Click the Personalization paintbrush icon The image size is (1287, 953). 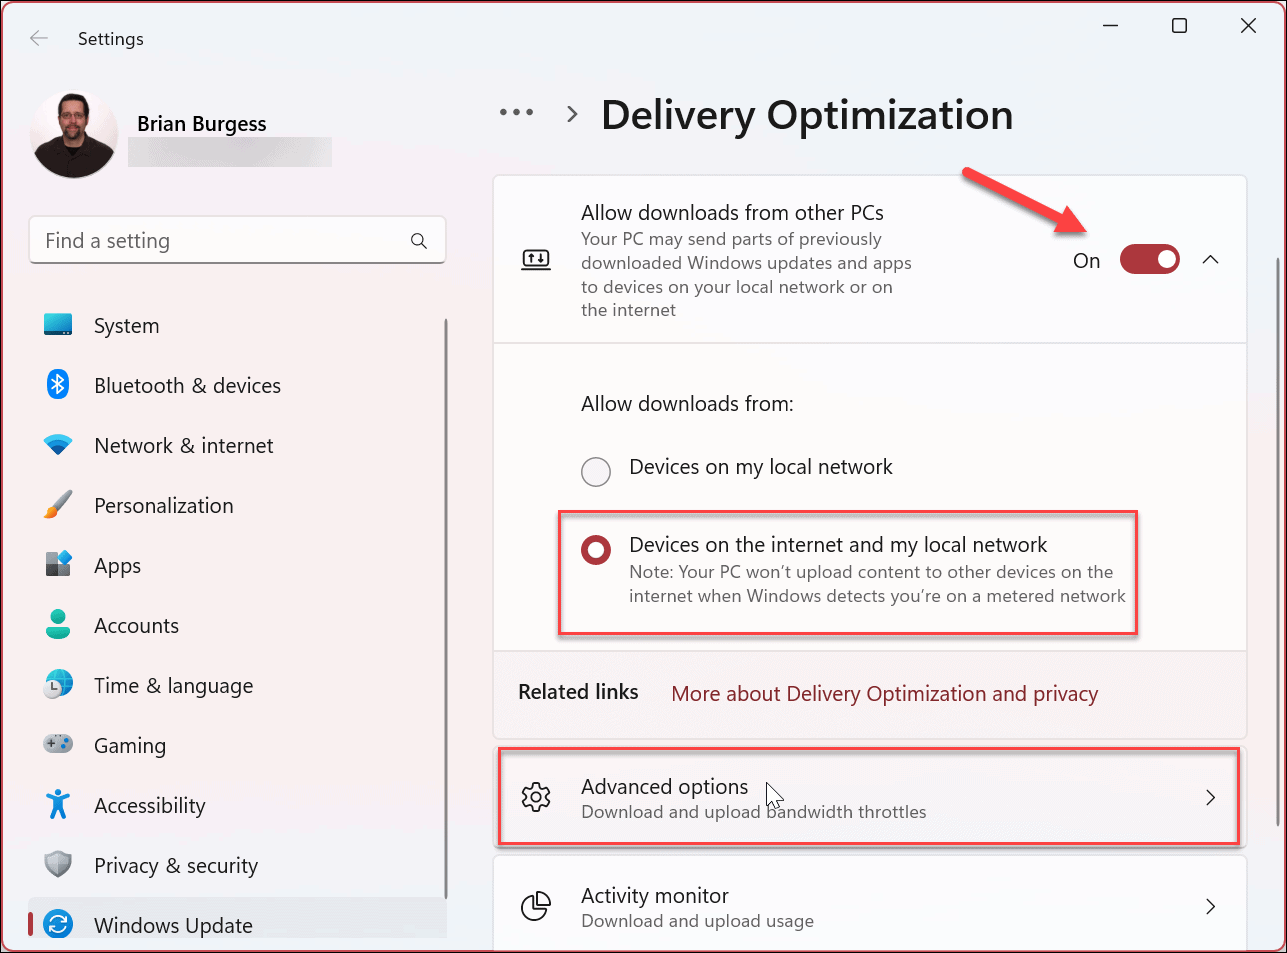[58, 505]
